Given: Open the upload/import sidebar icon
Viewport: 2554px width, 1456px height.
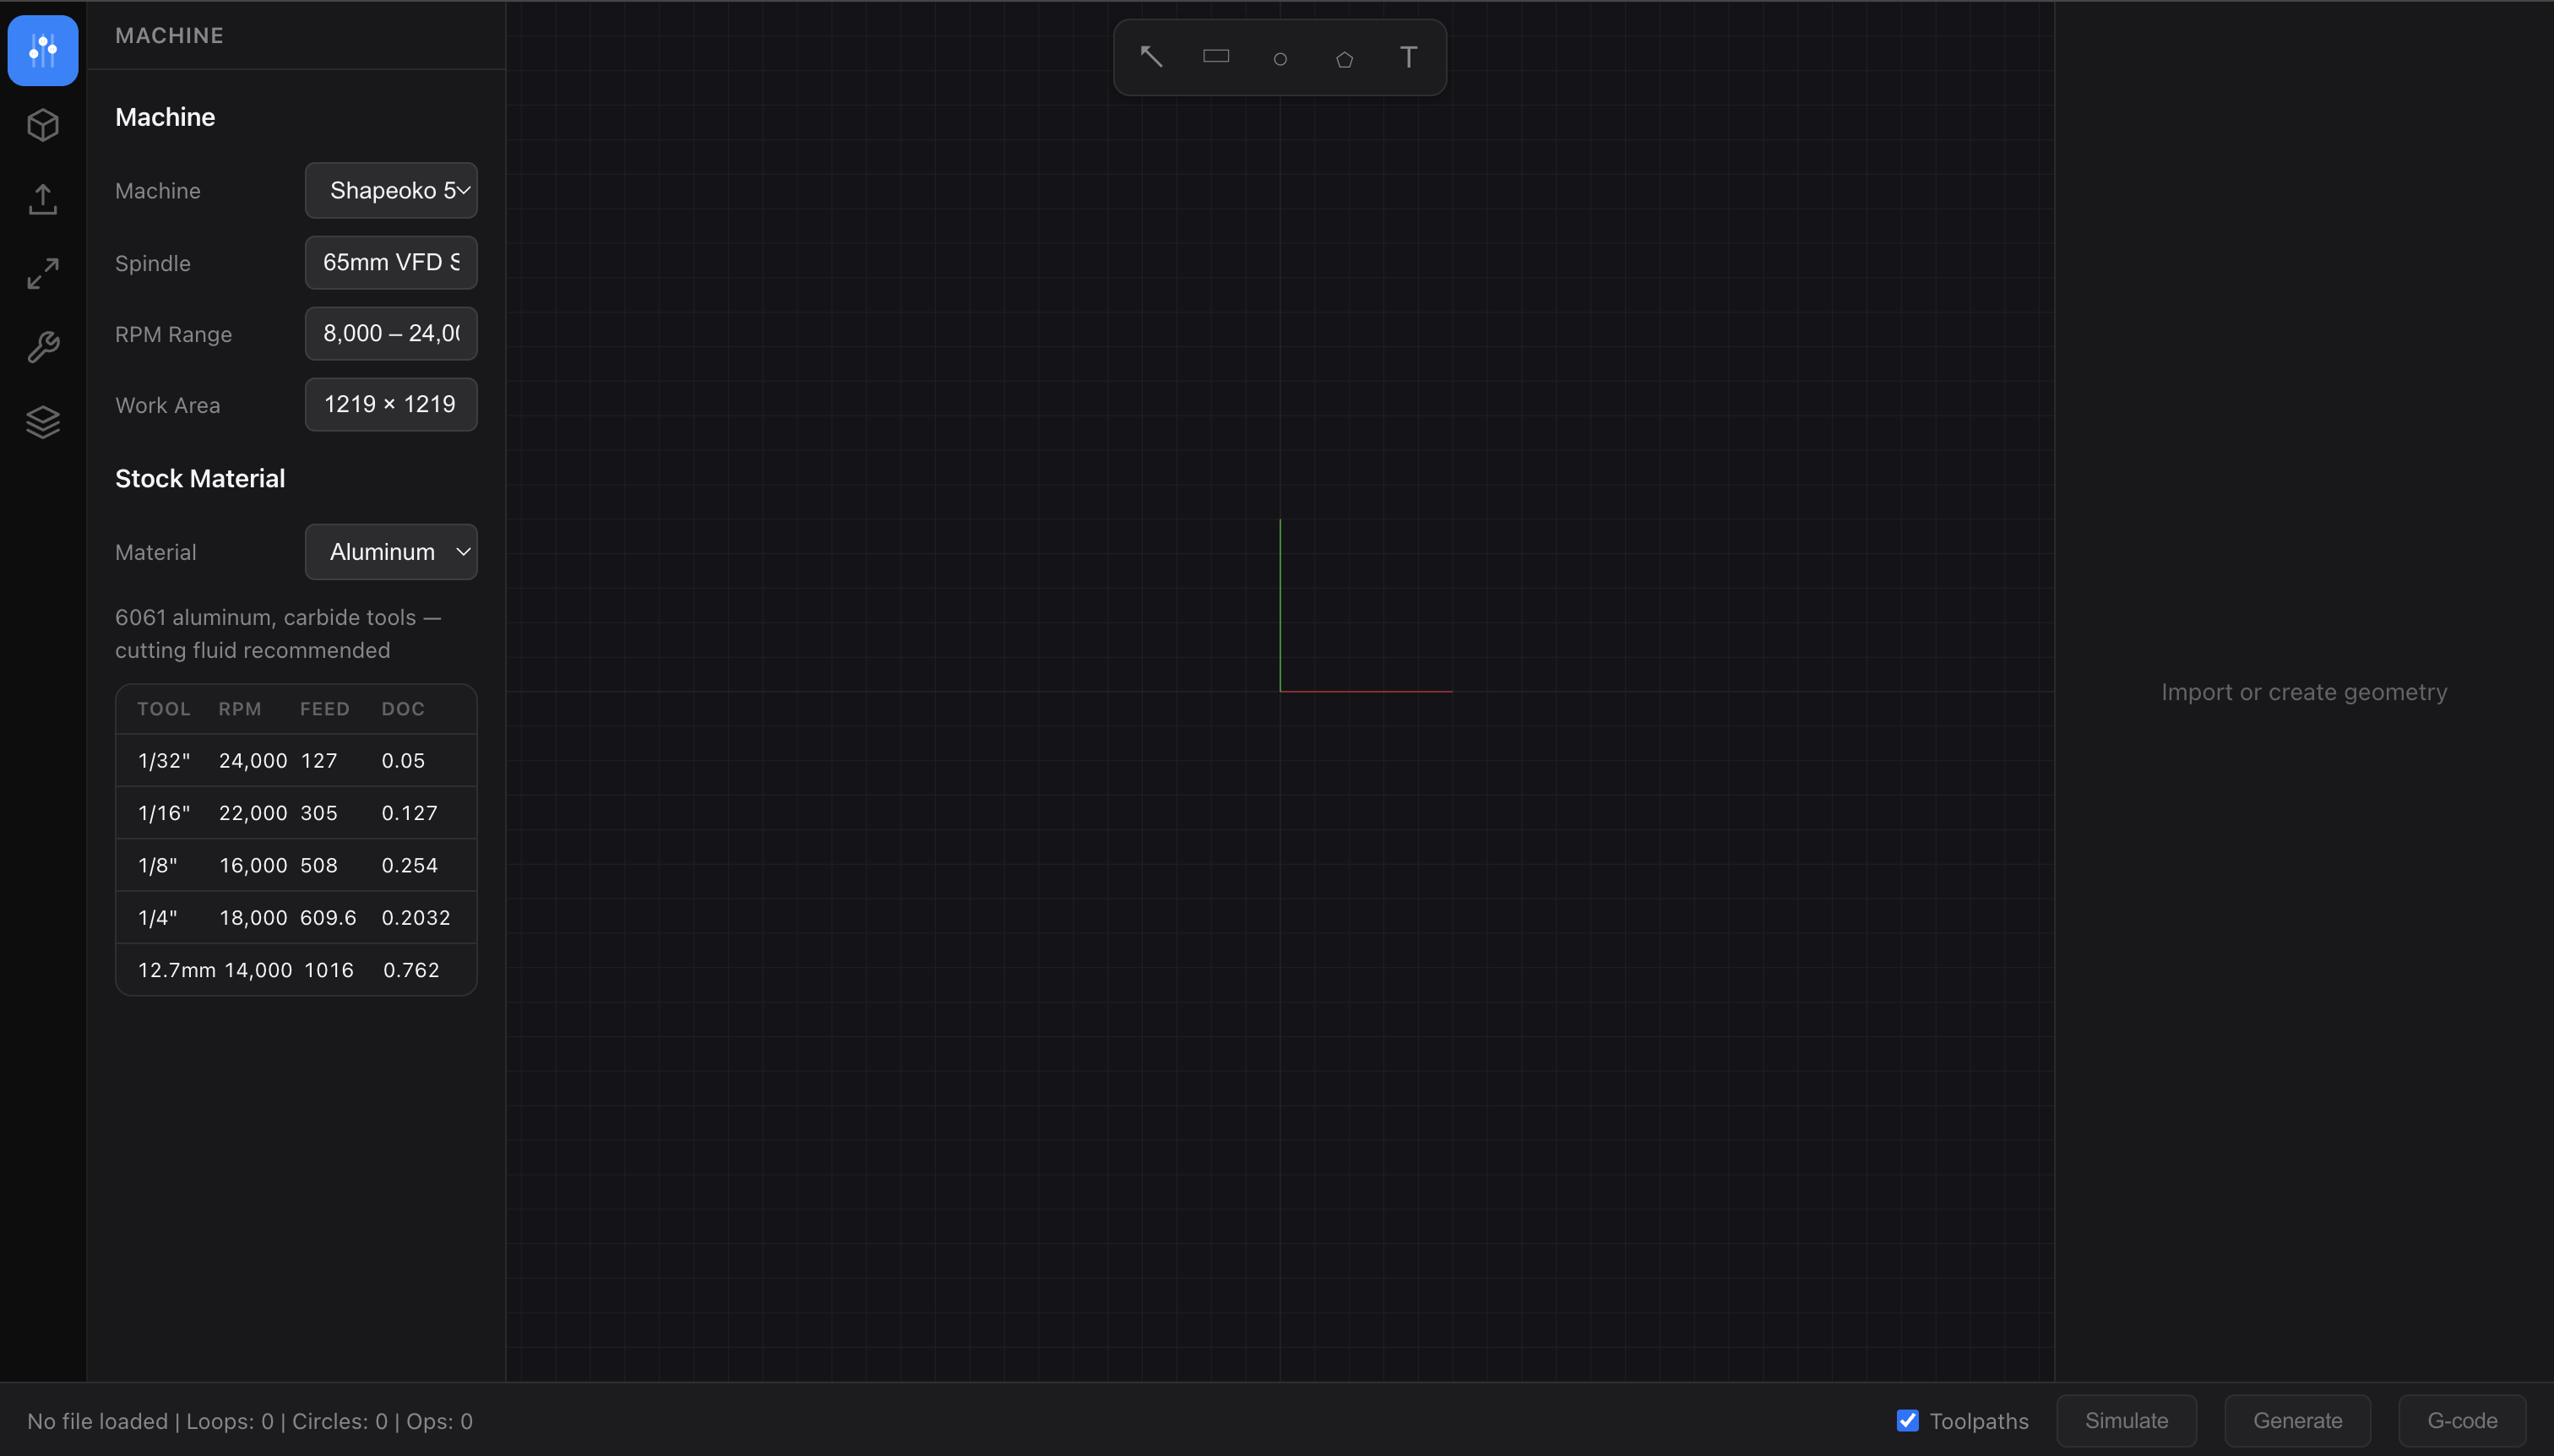Looking at the screenshot, I should pos(43,199).
